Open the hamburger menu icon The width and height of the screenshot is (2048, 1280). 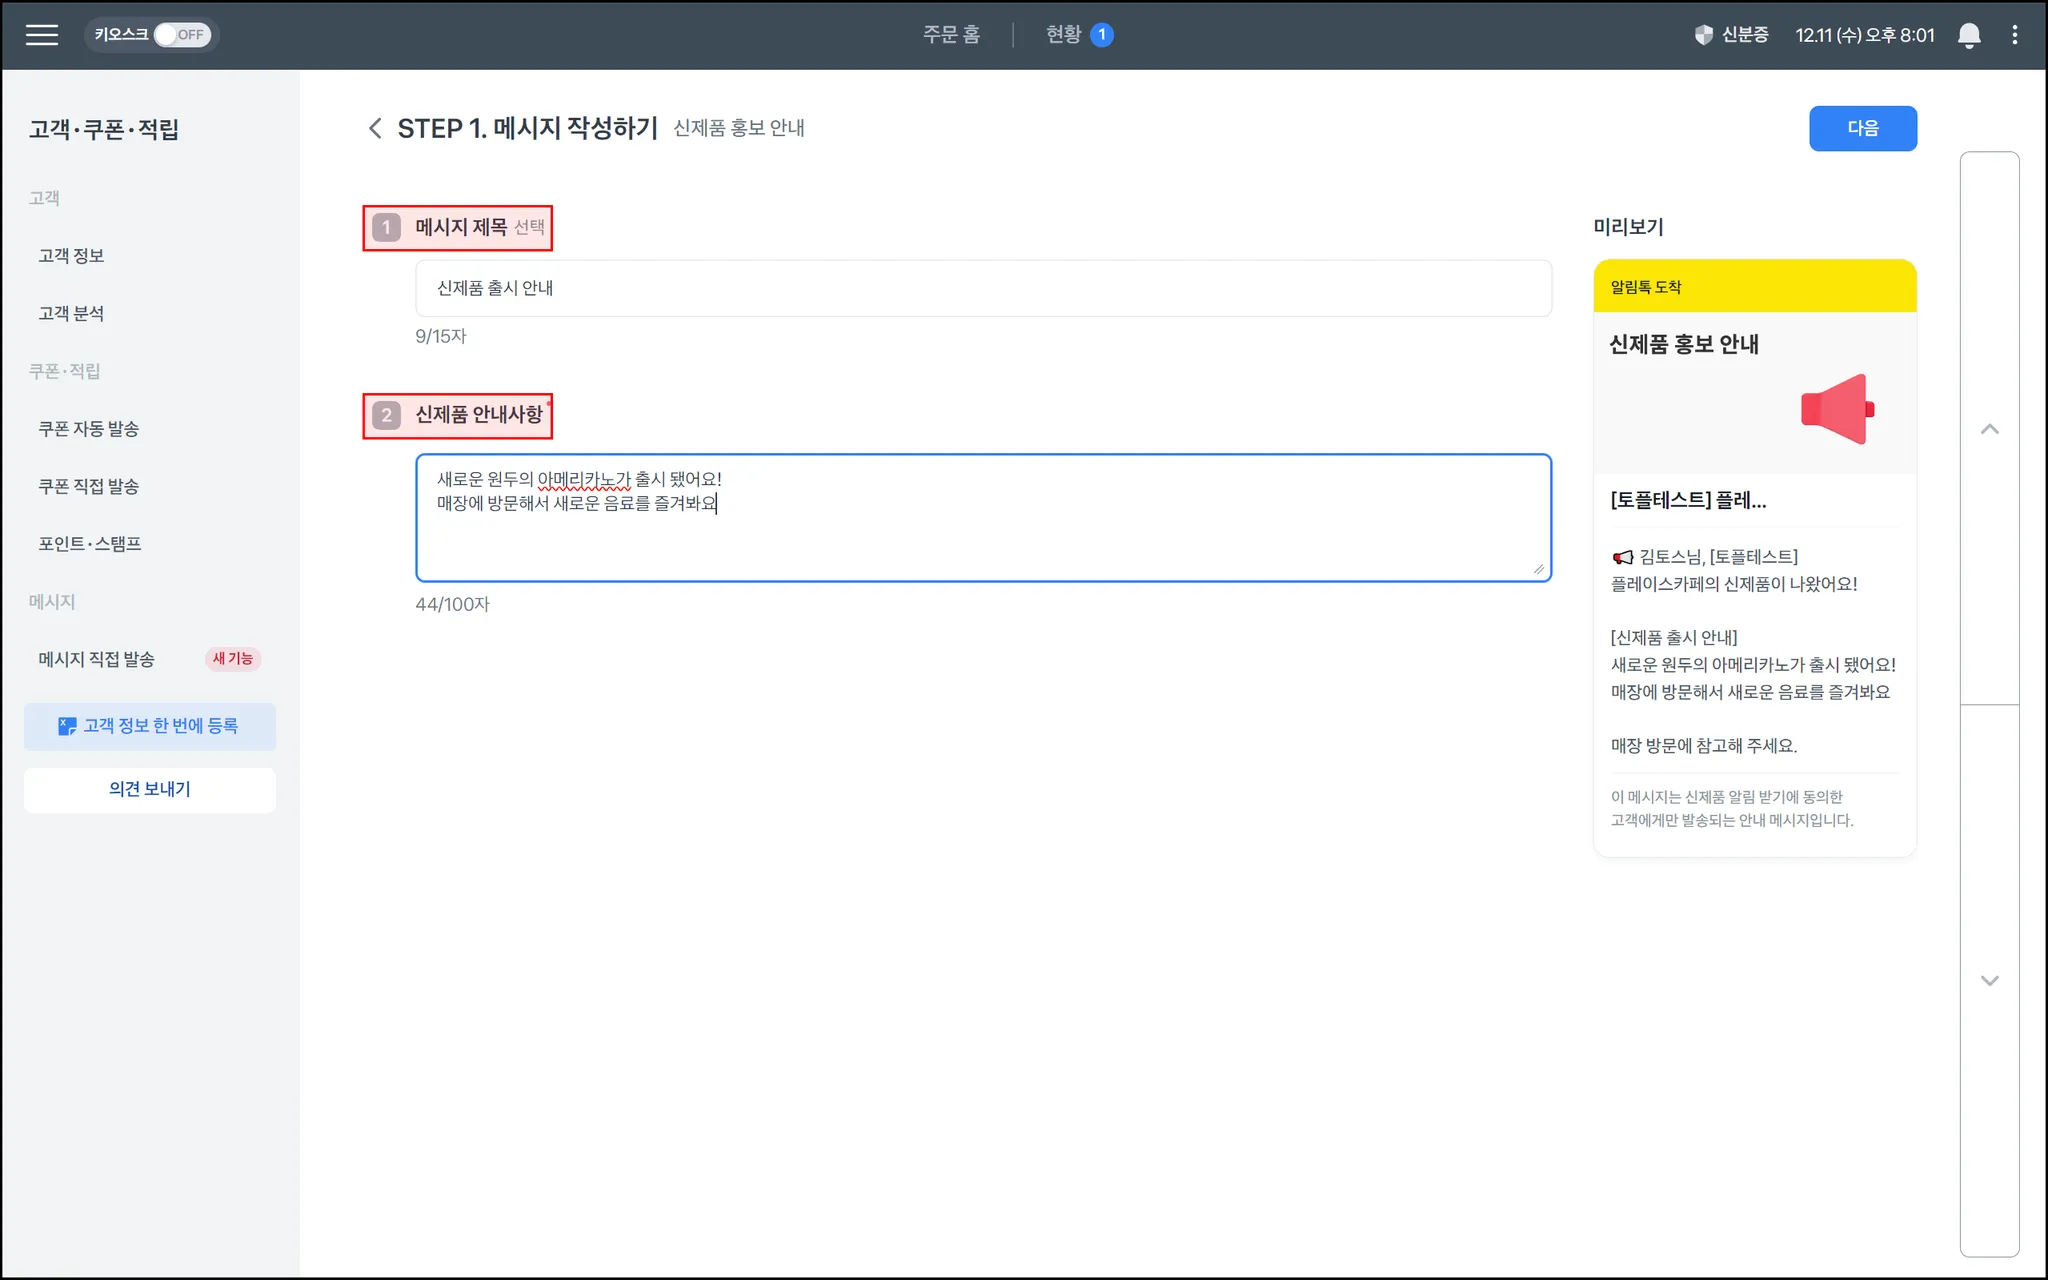point(42,35)
